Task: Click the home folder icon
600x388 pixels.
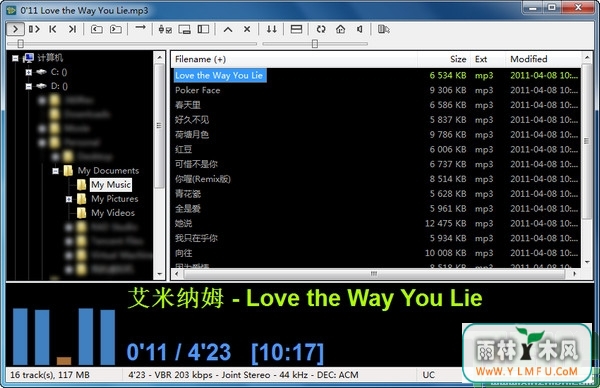Action: tap(340, 29)
